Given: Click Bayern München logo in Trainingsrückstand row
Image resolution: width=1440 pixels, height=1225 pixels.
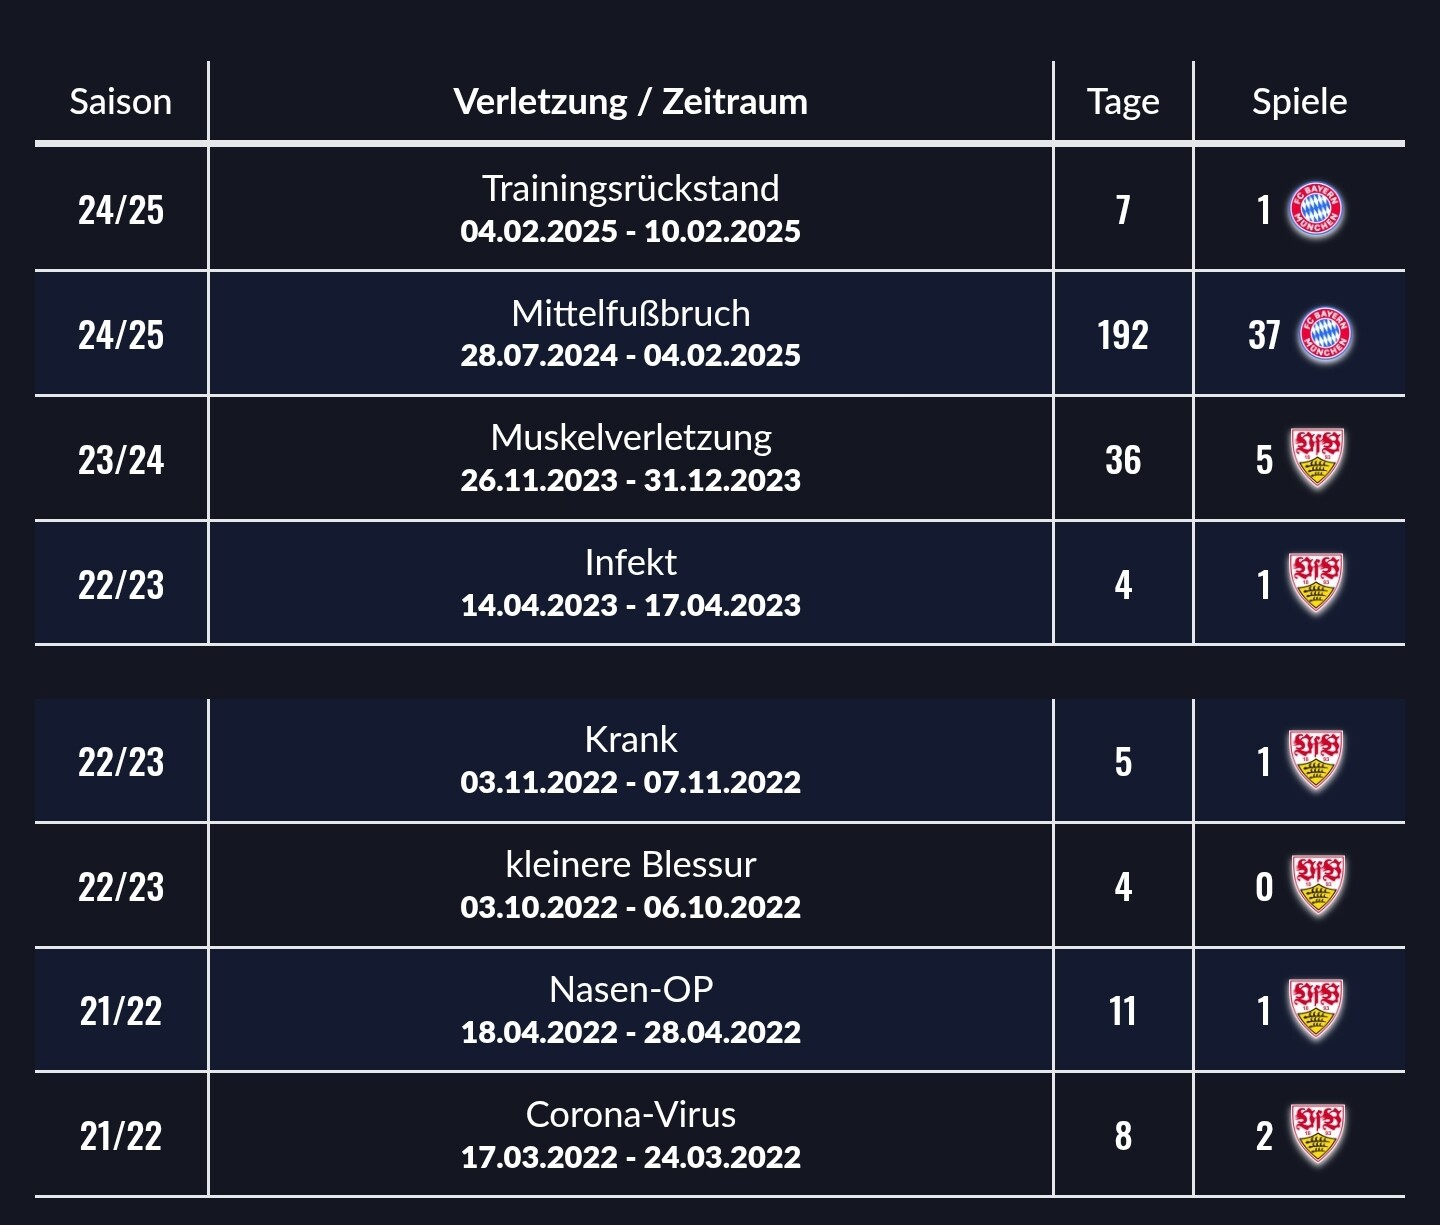Looking at the screenshot, I should point(1316,210).
